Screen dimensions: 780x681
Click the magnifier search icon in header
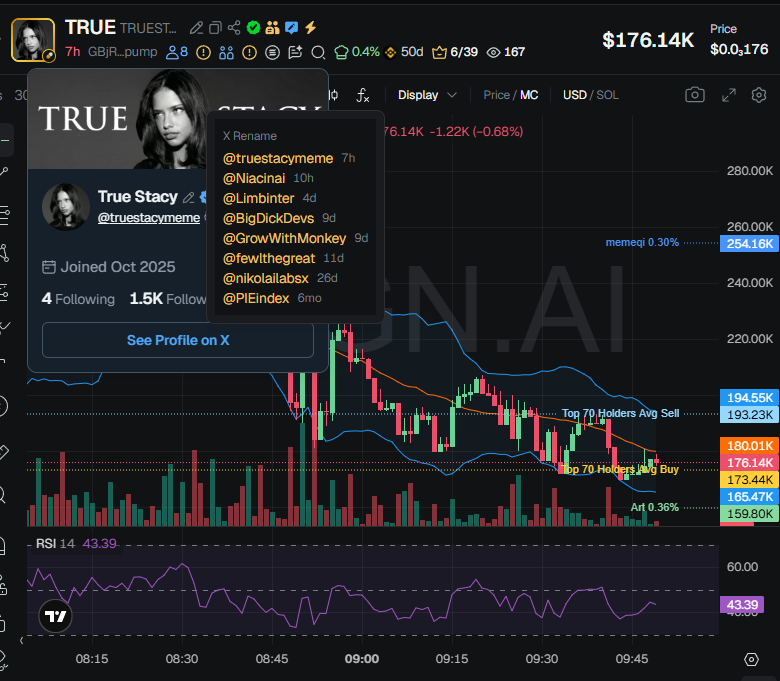point(318,52)
